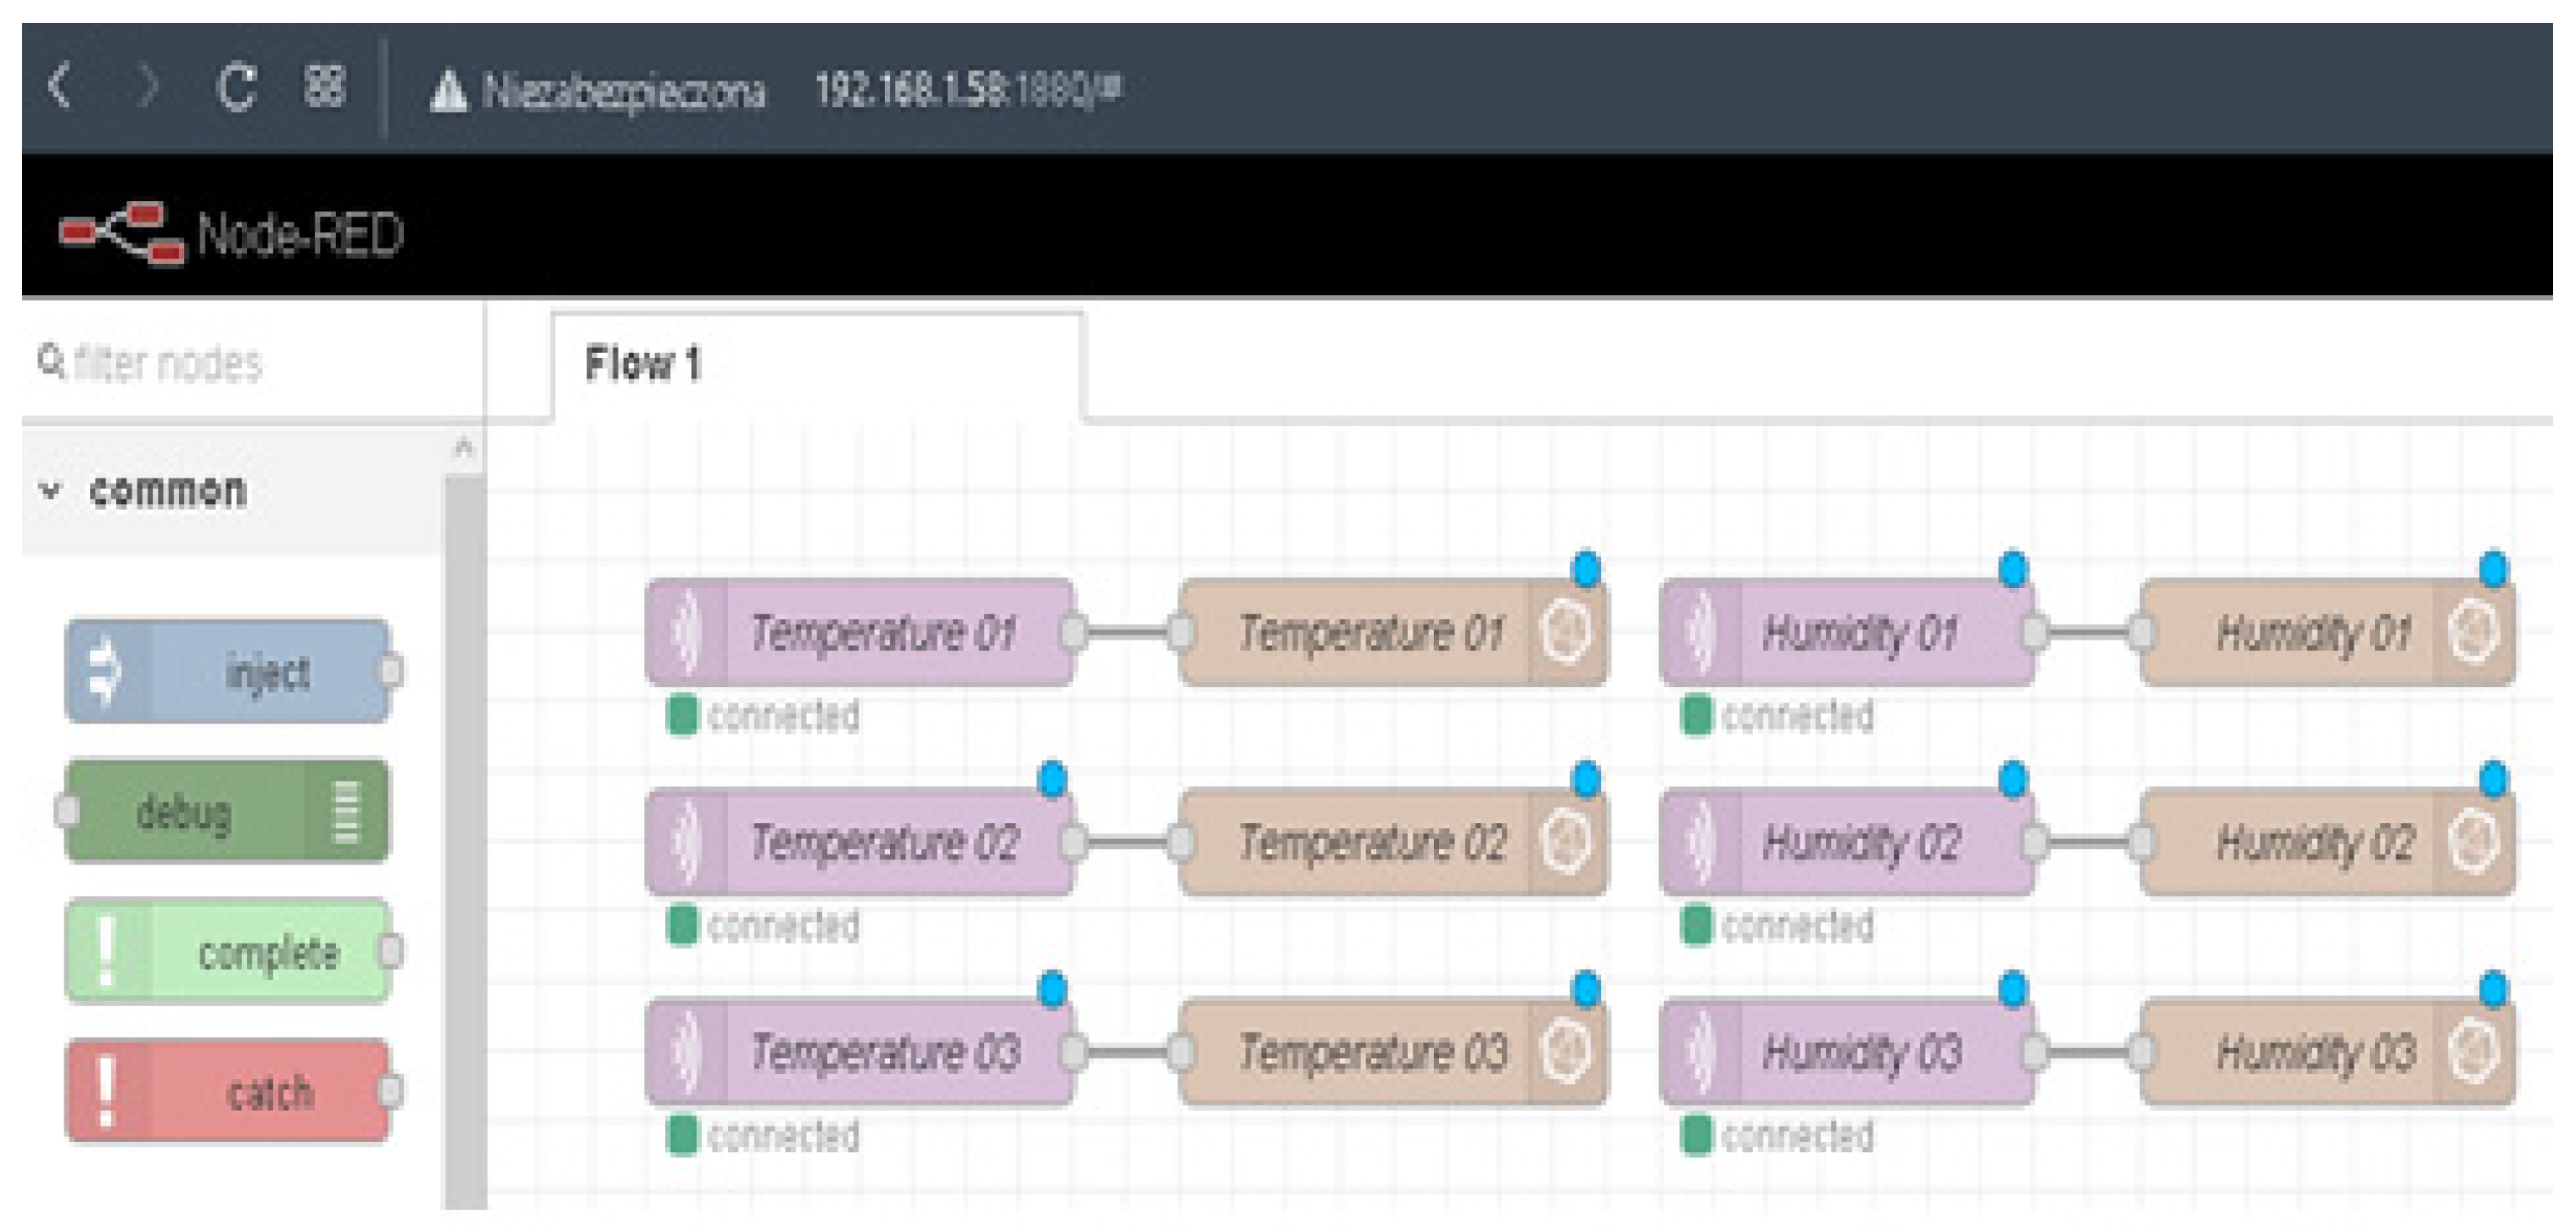Click the gauge icon on the Humidity 03 dashboard node
Screen dimensions: 2576x1231
pos(2474,1052)
